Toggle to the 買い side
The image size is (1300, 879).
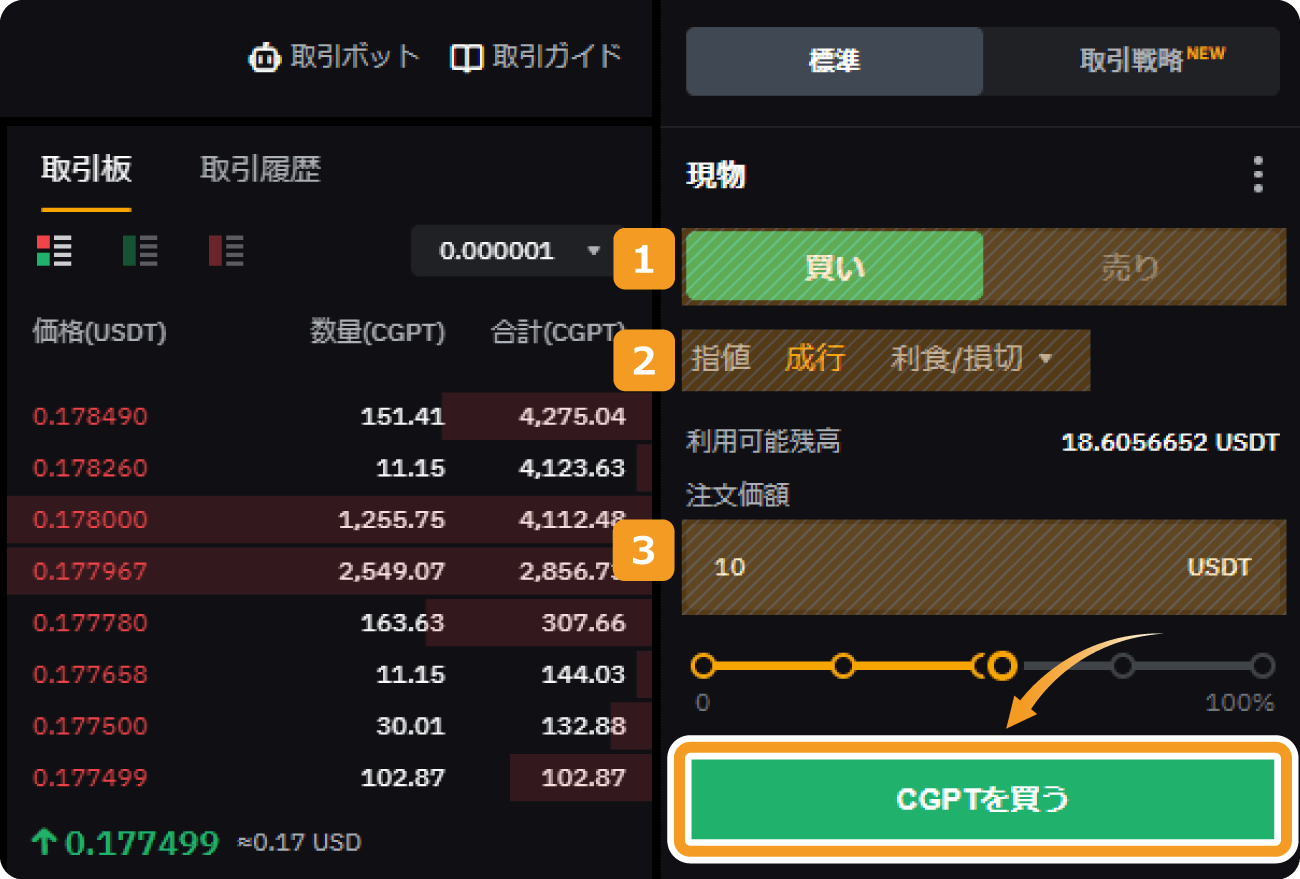[x=834, y=267]
